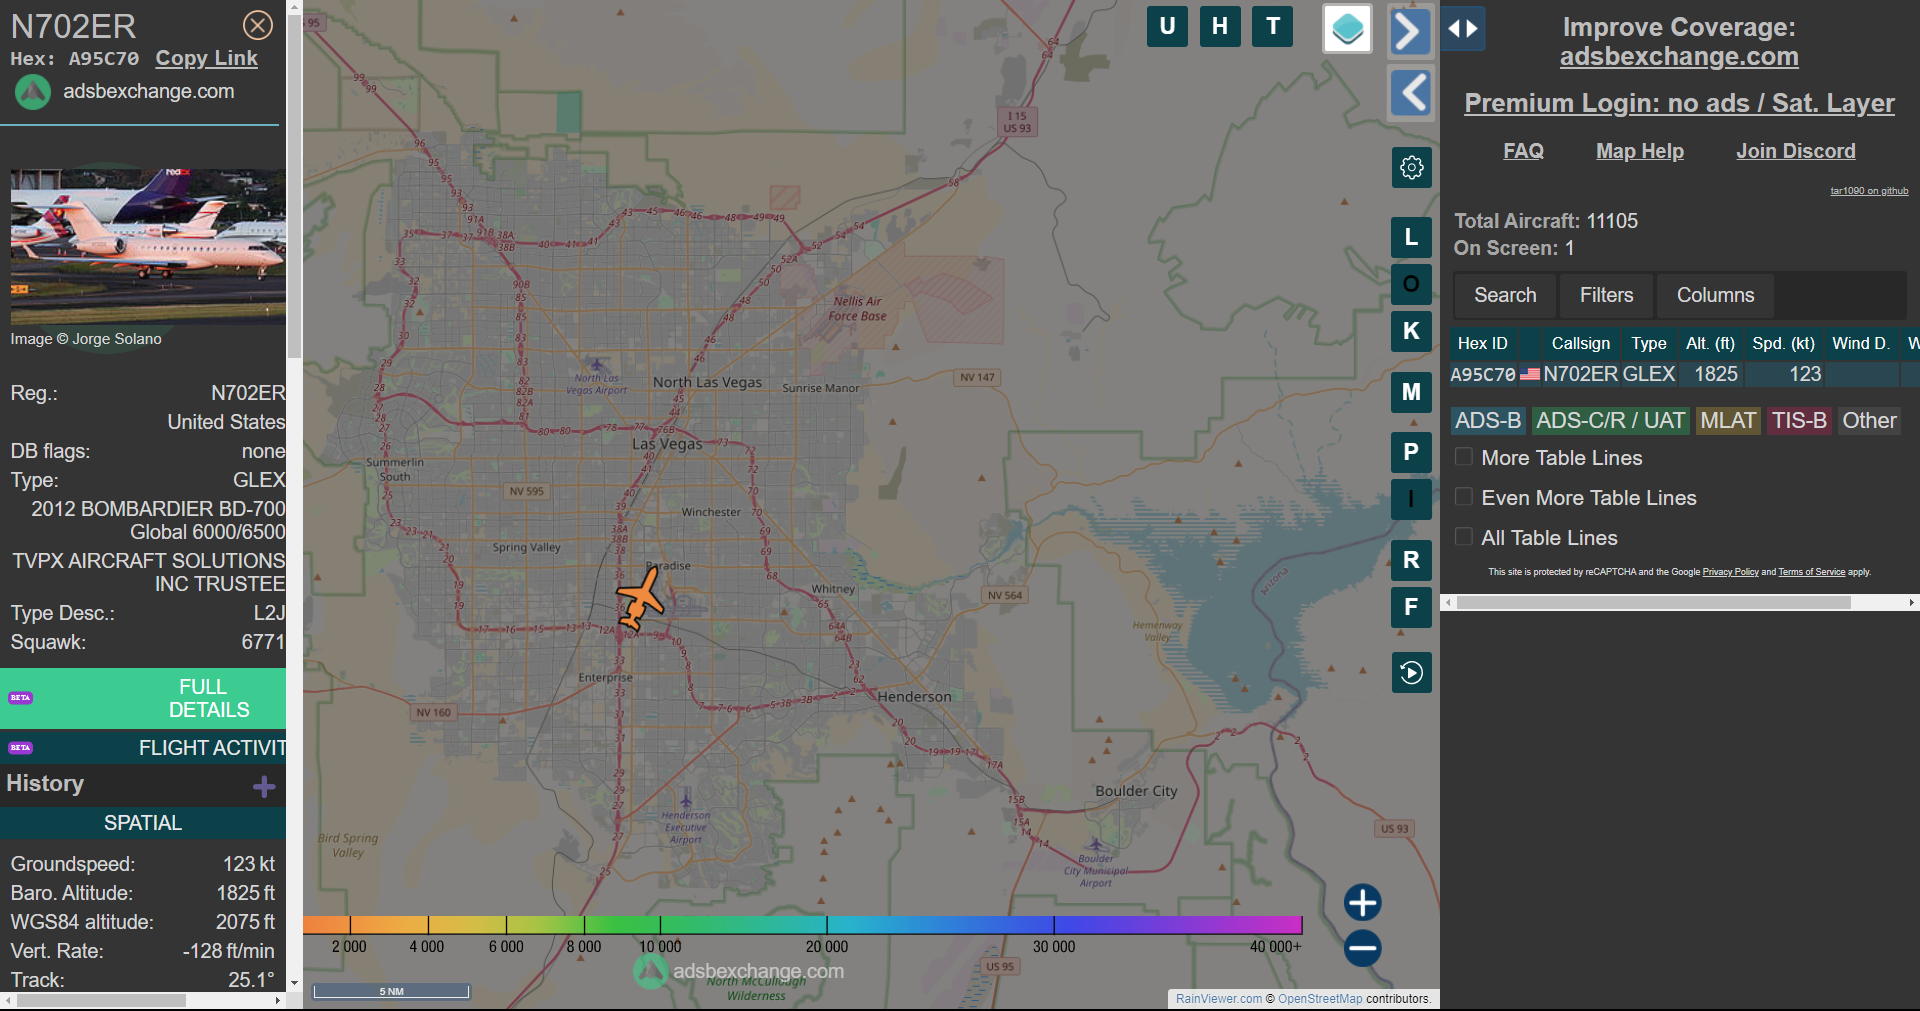The width and height of the screenshot is (1920, 1011).
Task: Select the orange aircraft icon on map
Action: pyautogui.click(x=639, y=599)
